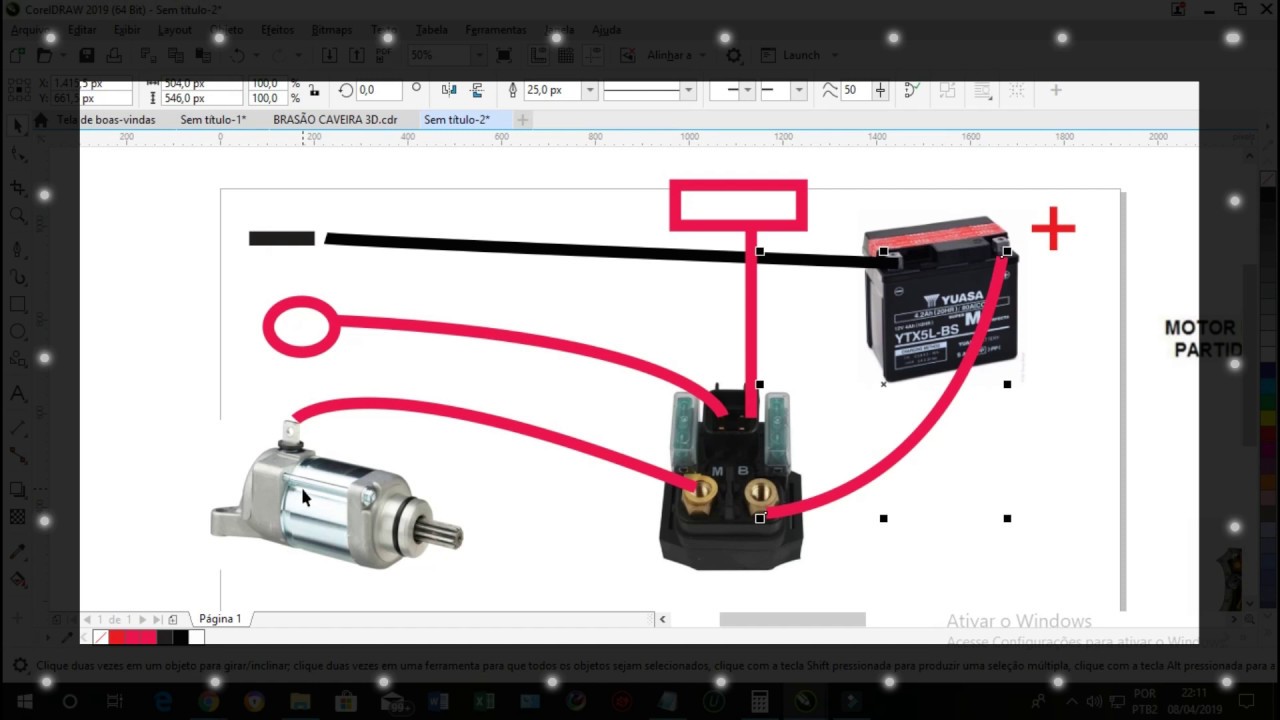Open the Bitmaps menu

pos(331,30)
